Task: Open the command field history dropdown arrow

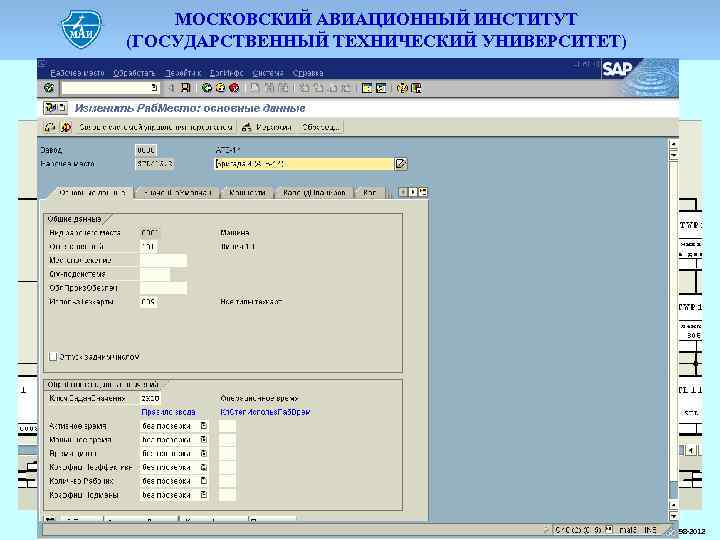Action: pos(155,87)
